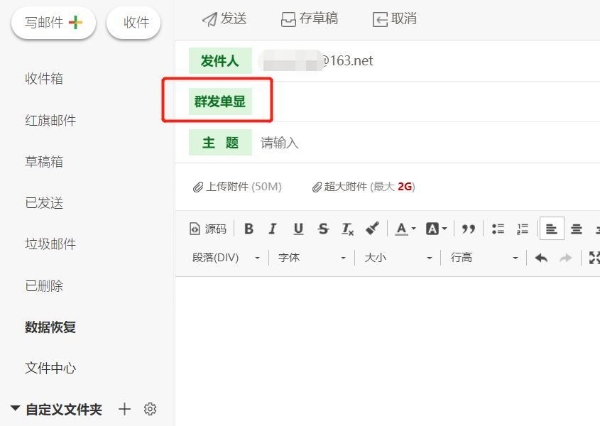Collapse the 自定义文件夹 section triangle
The image size is (600, 426).
pyautogui.click(x=15, y=408)
